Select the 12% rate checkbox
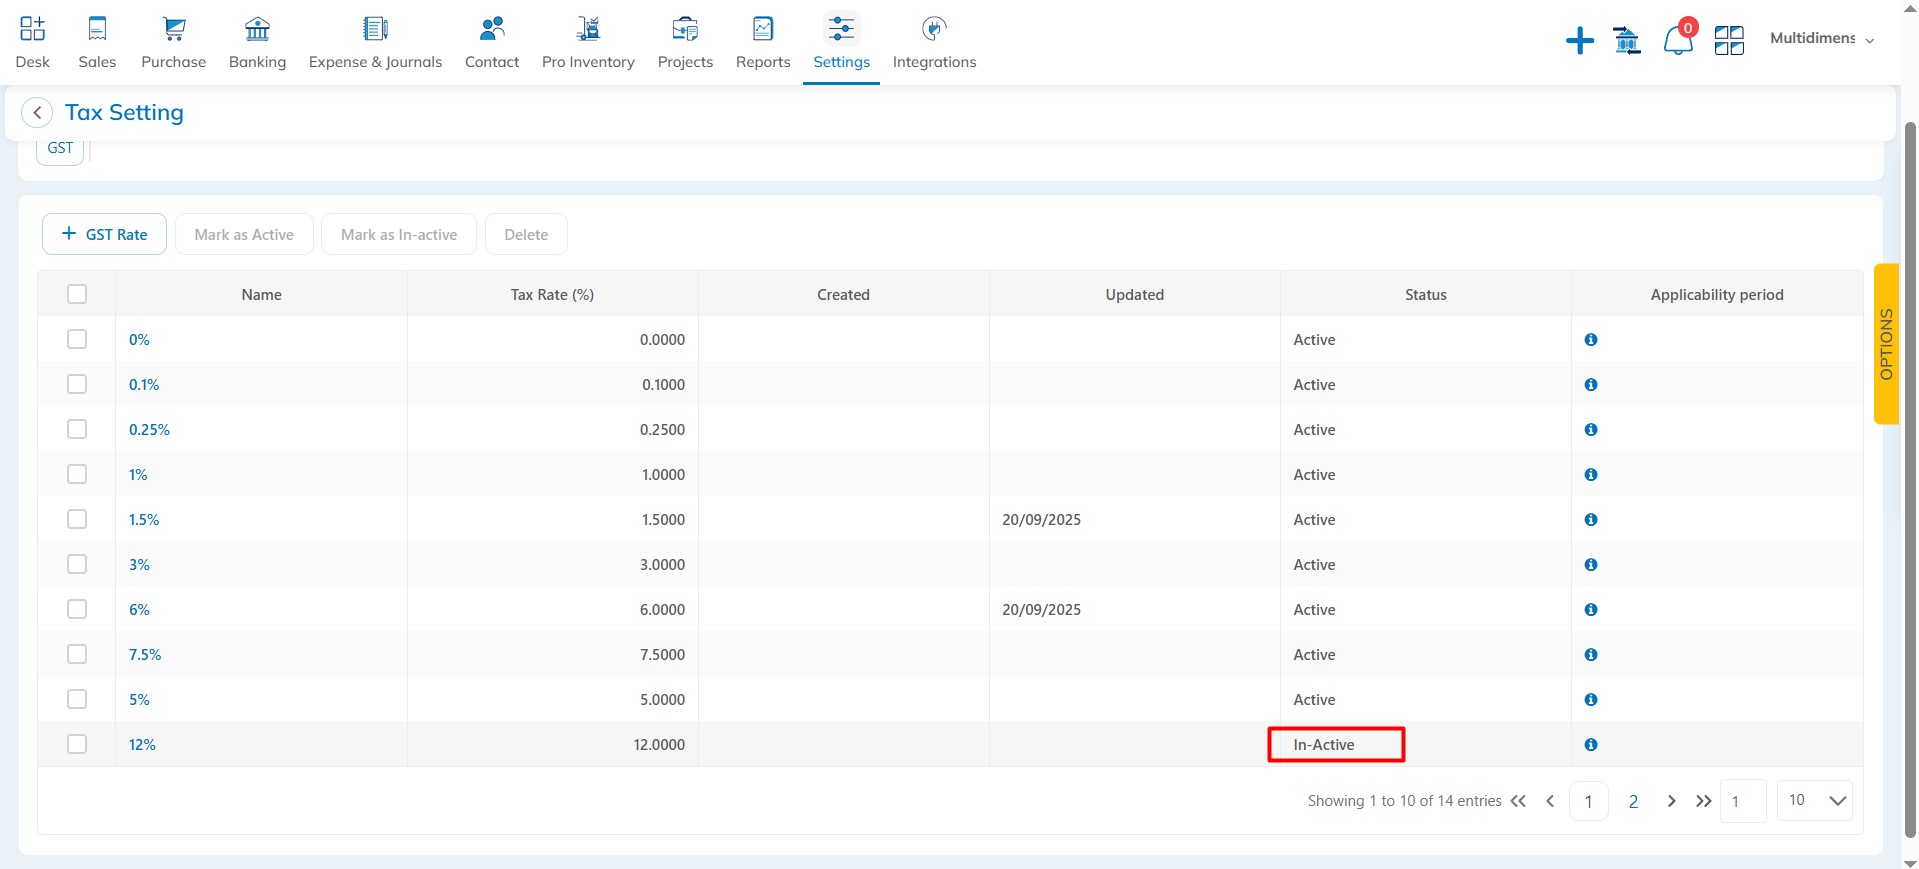The image size is (1919, 869). (77, 744)
